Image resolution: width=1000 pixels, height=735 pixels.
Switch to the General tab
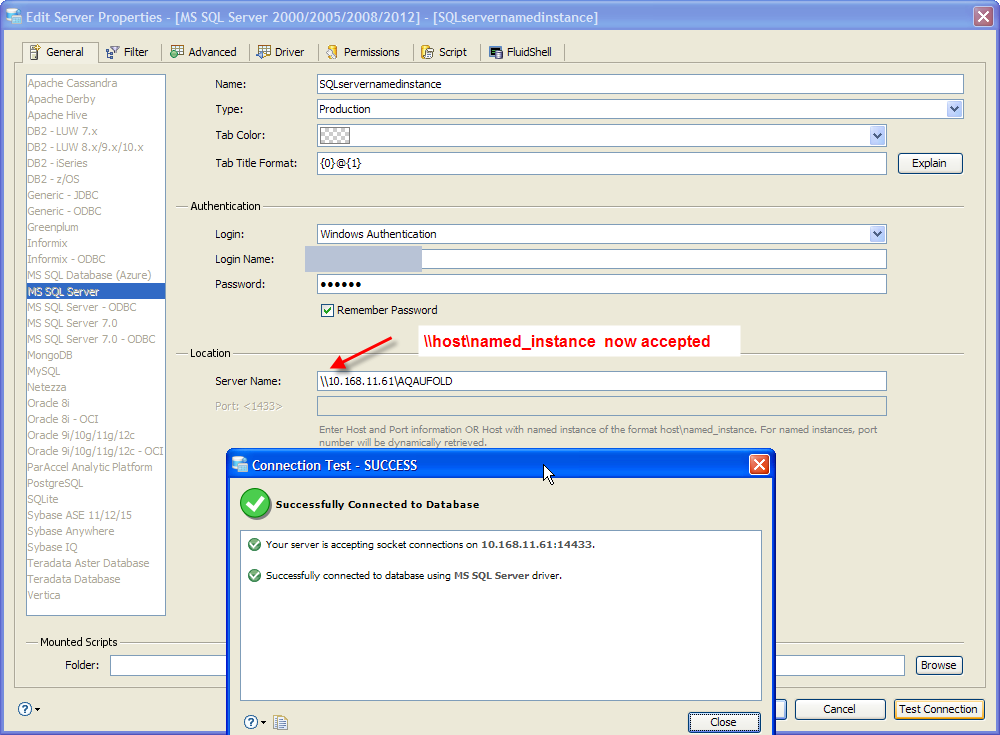click(60, 52)
